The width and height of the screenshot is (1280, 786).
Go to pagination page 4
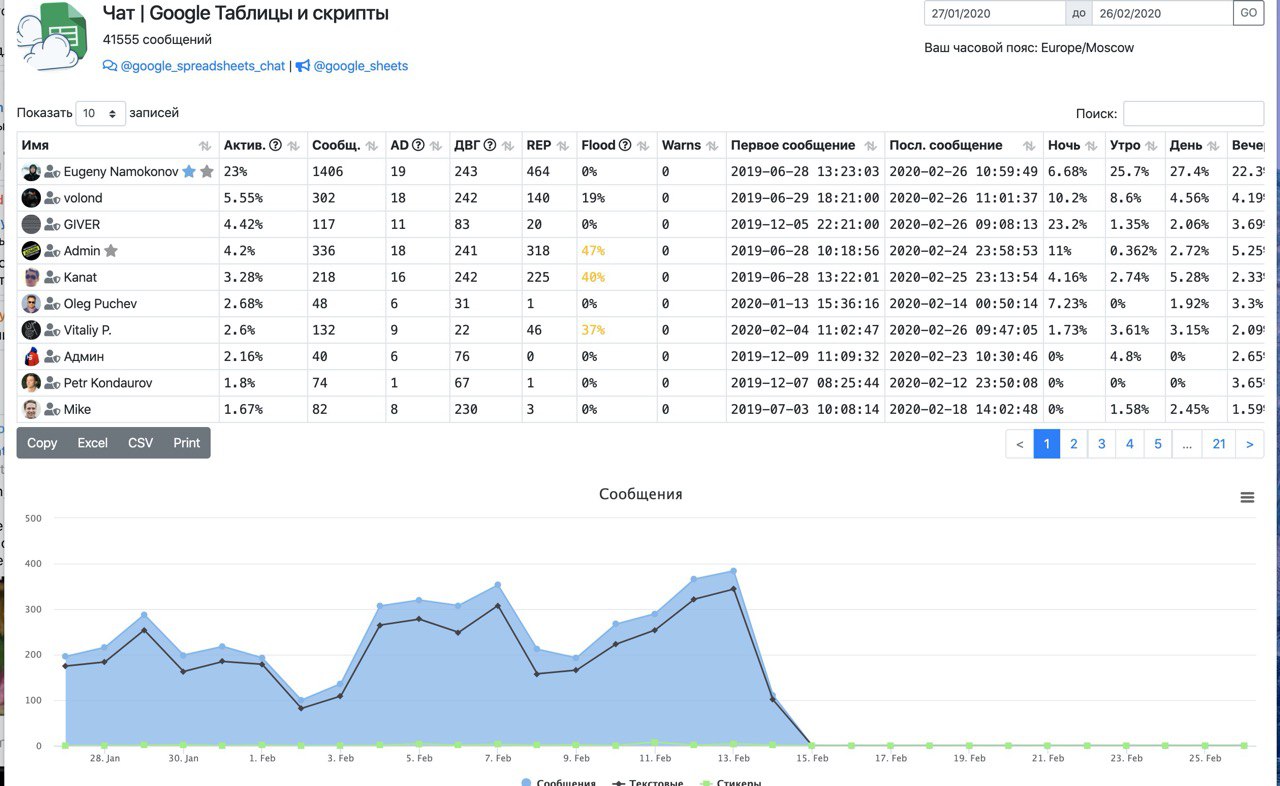point(1130,444)
